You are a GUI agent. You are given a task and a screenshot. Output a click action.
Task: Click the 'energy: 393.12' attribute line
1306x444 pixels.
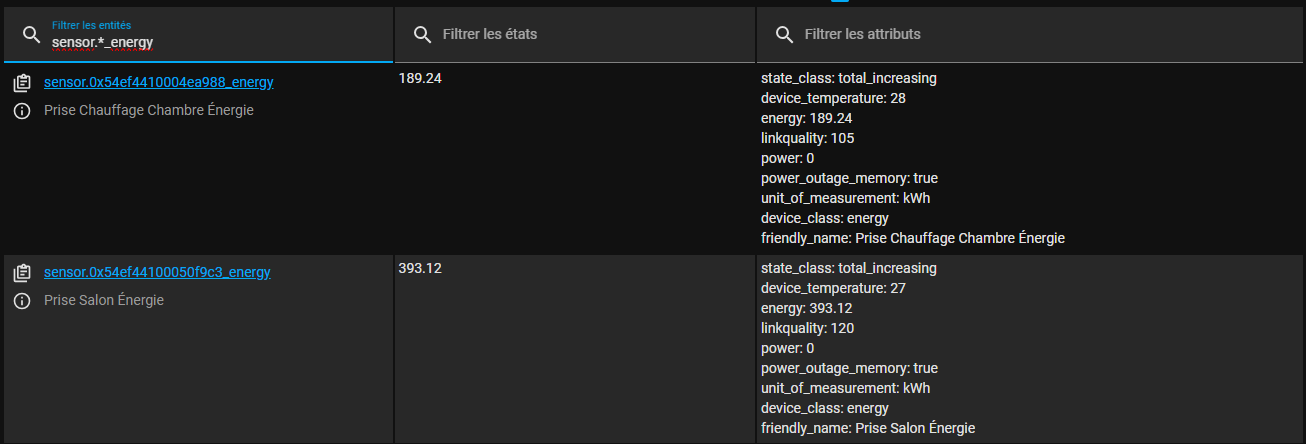806,308
